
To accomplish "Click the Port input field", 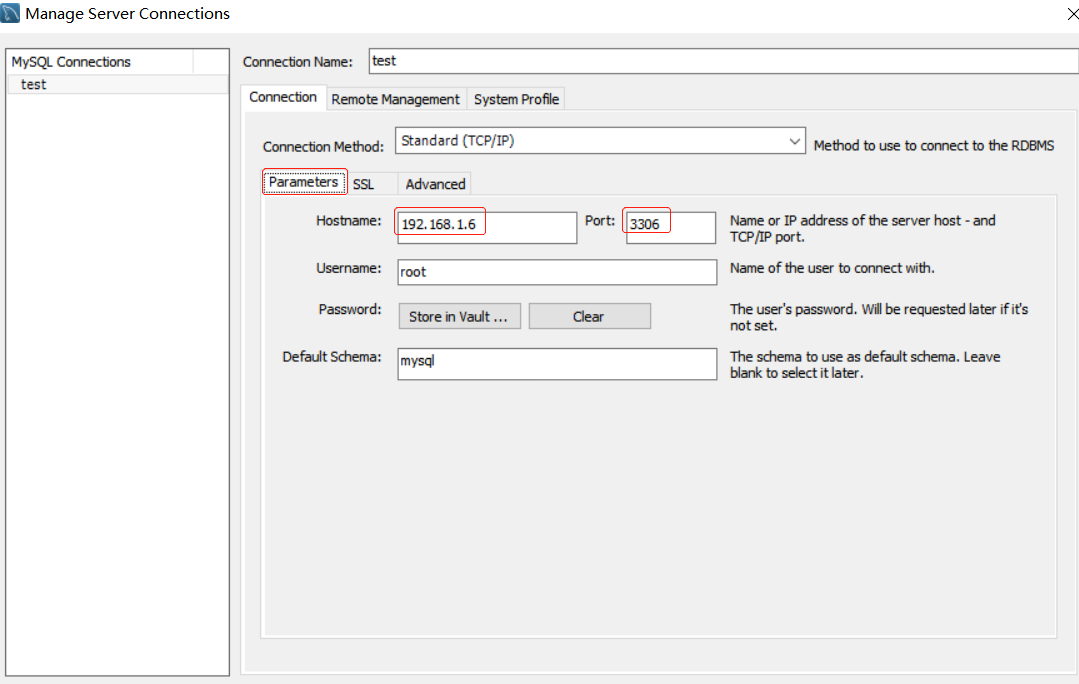I will pyautogui.click(x=671, y=226).
